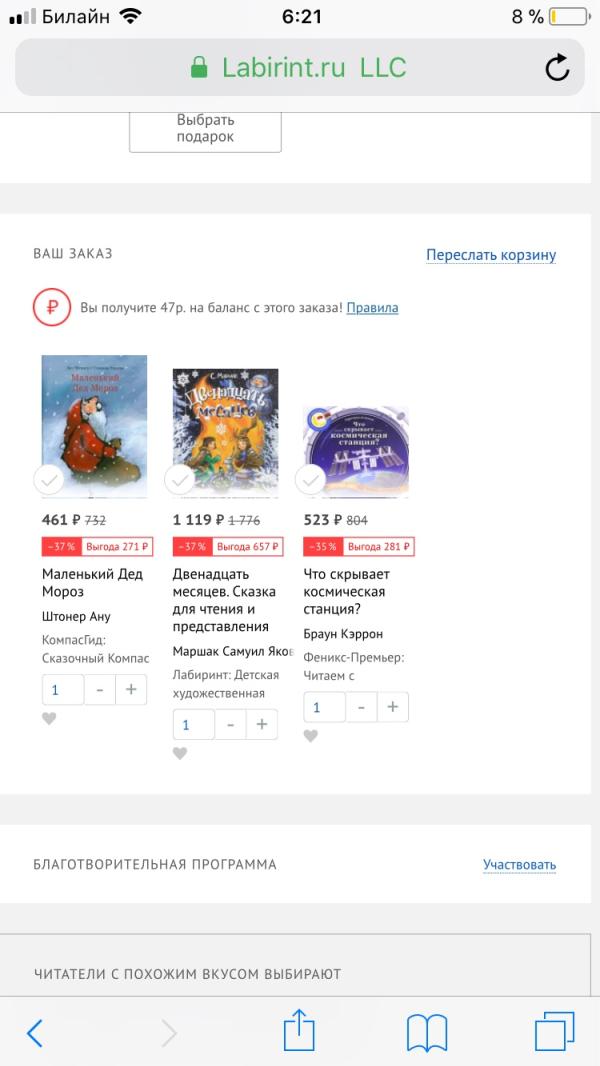The image size is (600, 1066).
Task: Toggle selection checkmark on Двенадцать месяцев cover
Action: (x=180, y=481)
